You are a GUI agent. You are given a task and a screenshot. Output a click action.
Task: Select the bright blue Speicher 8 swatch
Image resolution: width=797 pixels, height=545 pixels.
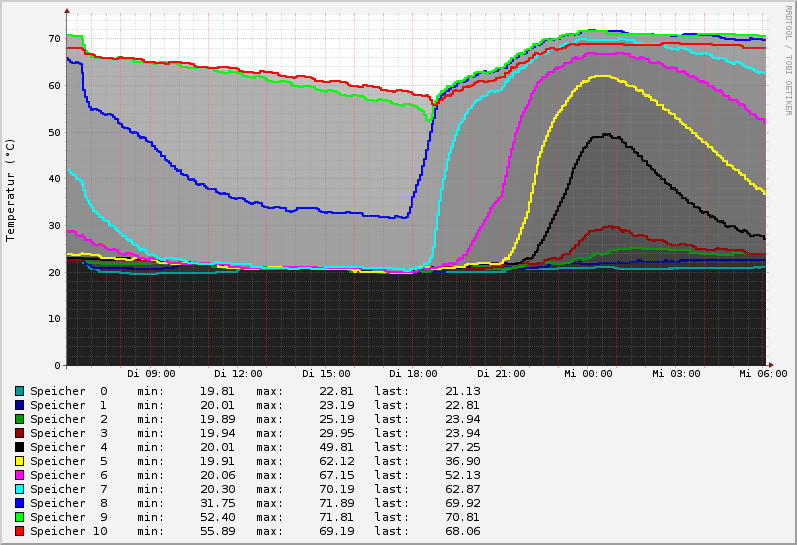tap(19, 503)
